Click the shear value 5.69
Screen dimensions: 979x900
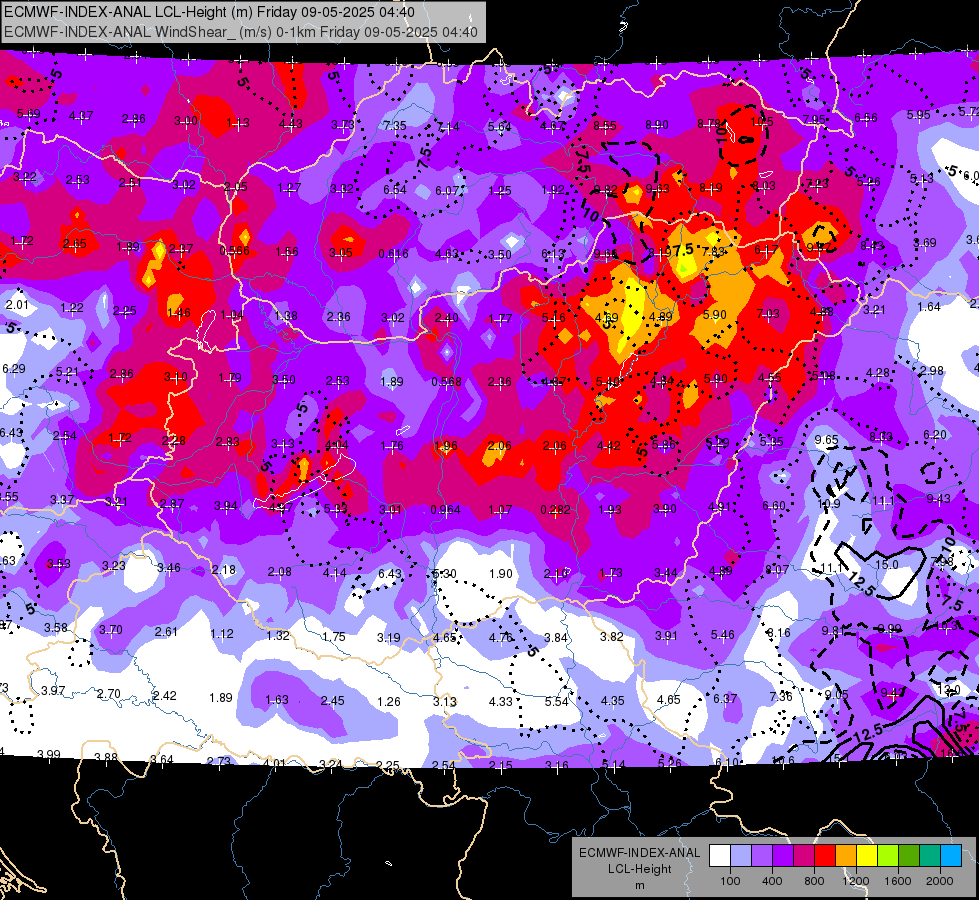pyautogui.click(x=29, y=114)
